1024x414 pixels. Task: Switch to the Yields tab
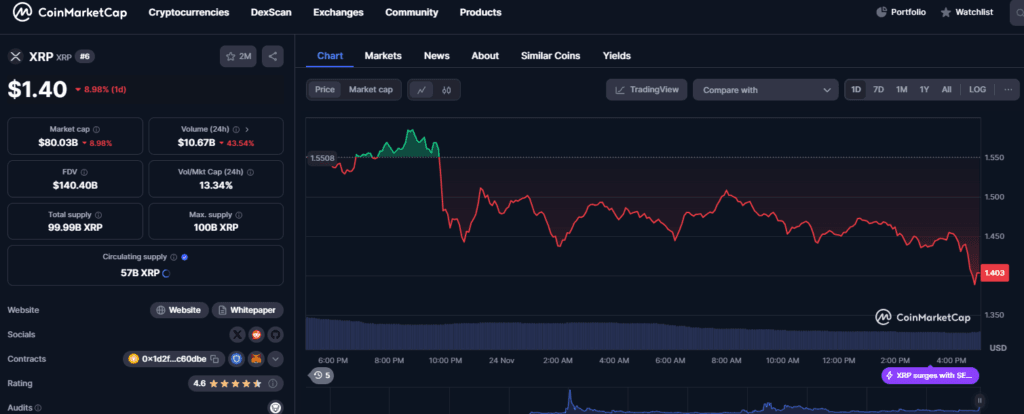616,56
